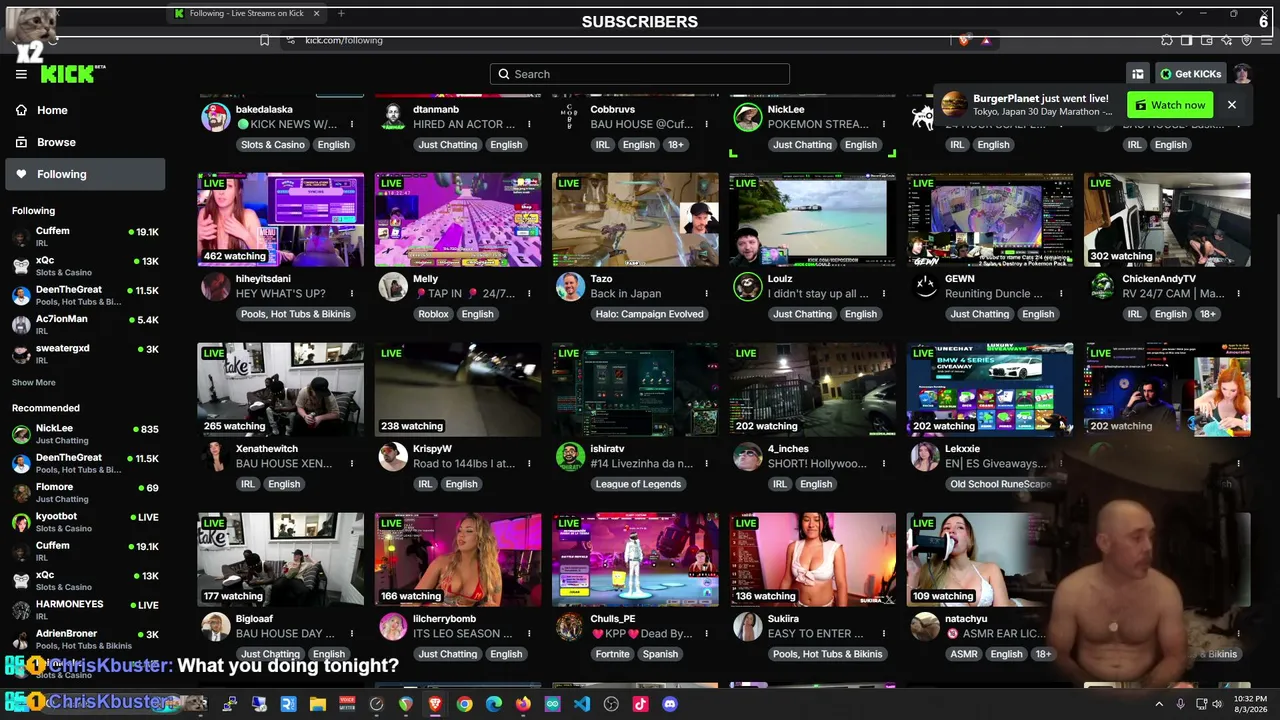Image resolution: width=1280 pixels, height=720 pixels.
Task: Open Louiz's beach stream thumbnail
Action: click(x=812, y=220)
